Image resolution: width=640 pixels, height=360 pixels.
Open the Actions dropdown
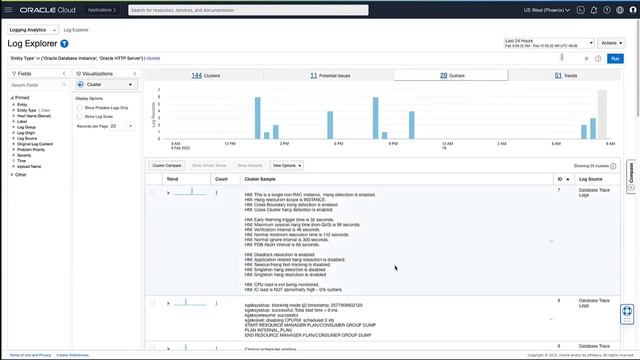coord(611,43)
